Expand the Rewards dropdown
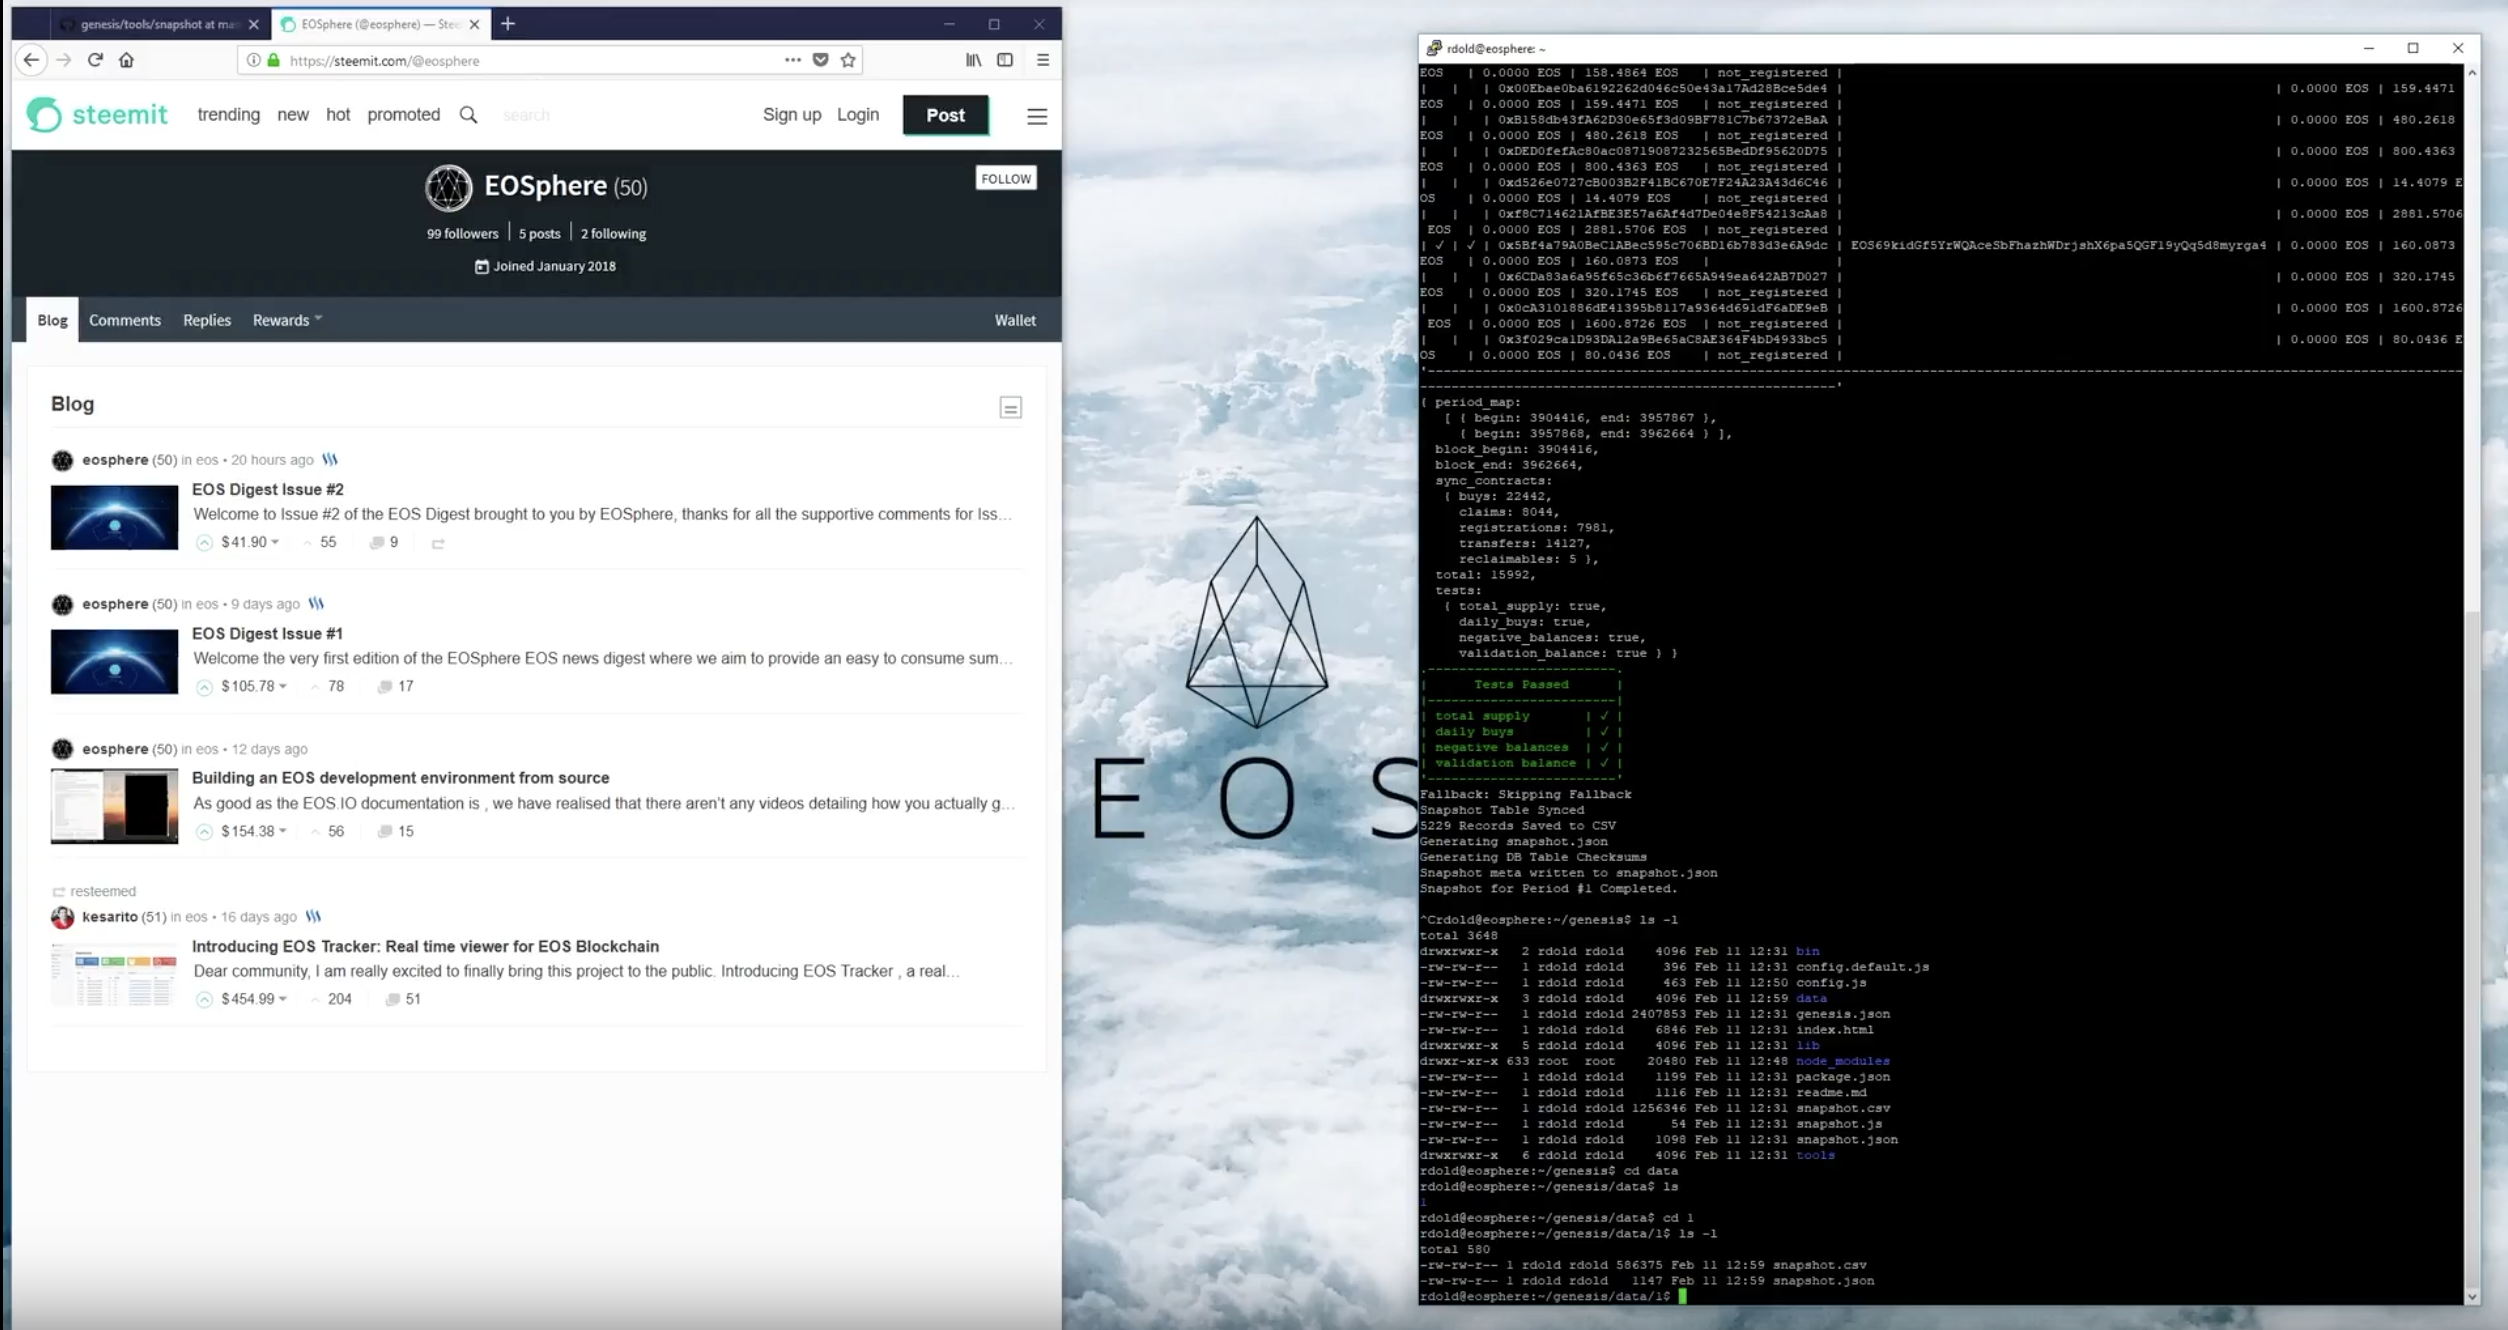The width and height of the screenshot is (2508, 1330). click(287, 320)
